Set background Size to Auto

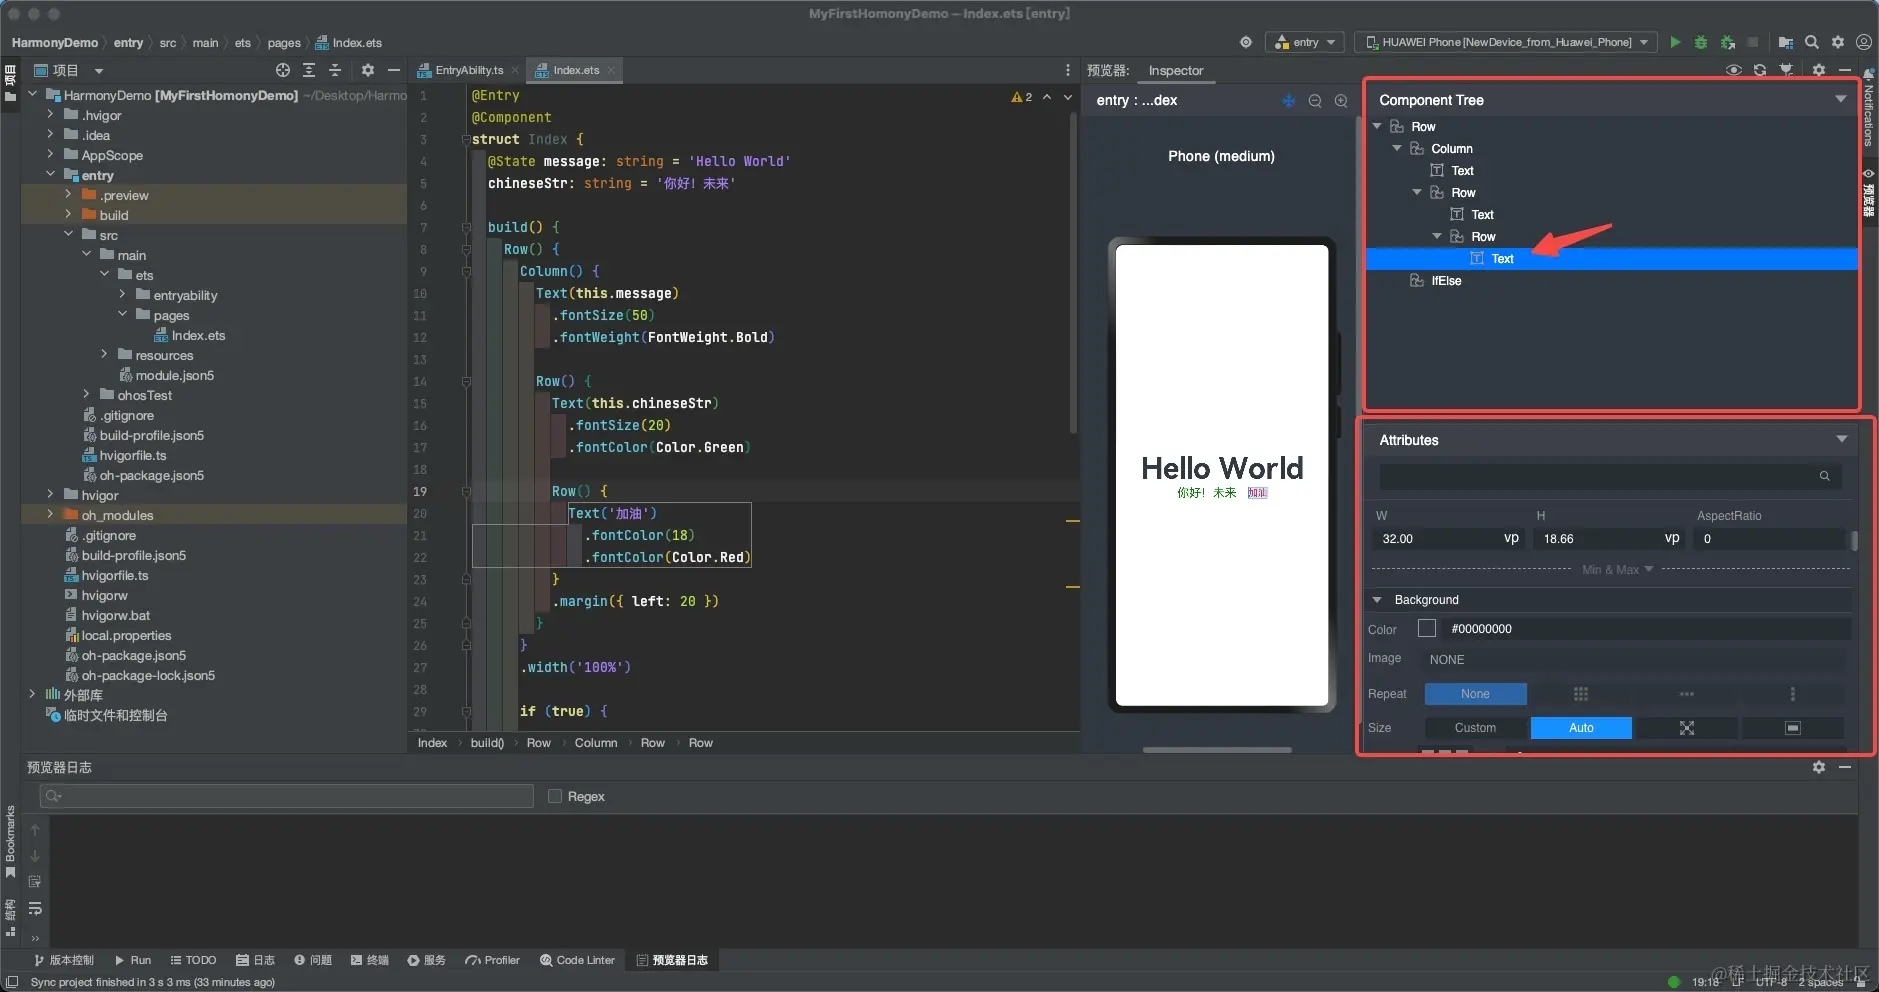[1581, 728]
